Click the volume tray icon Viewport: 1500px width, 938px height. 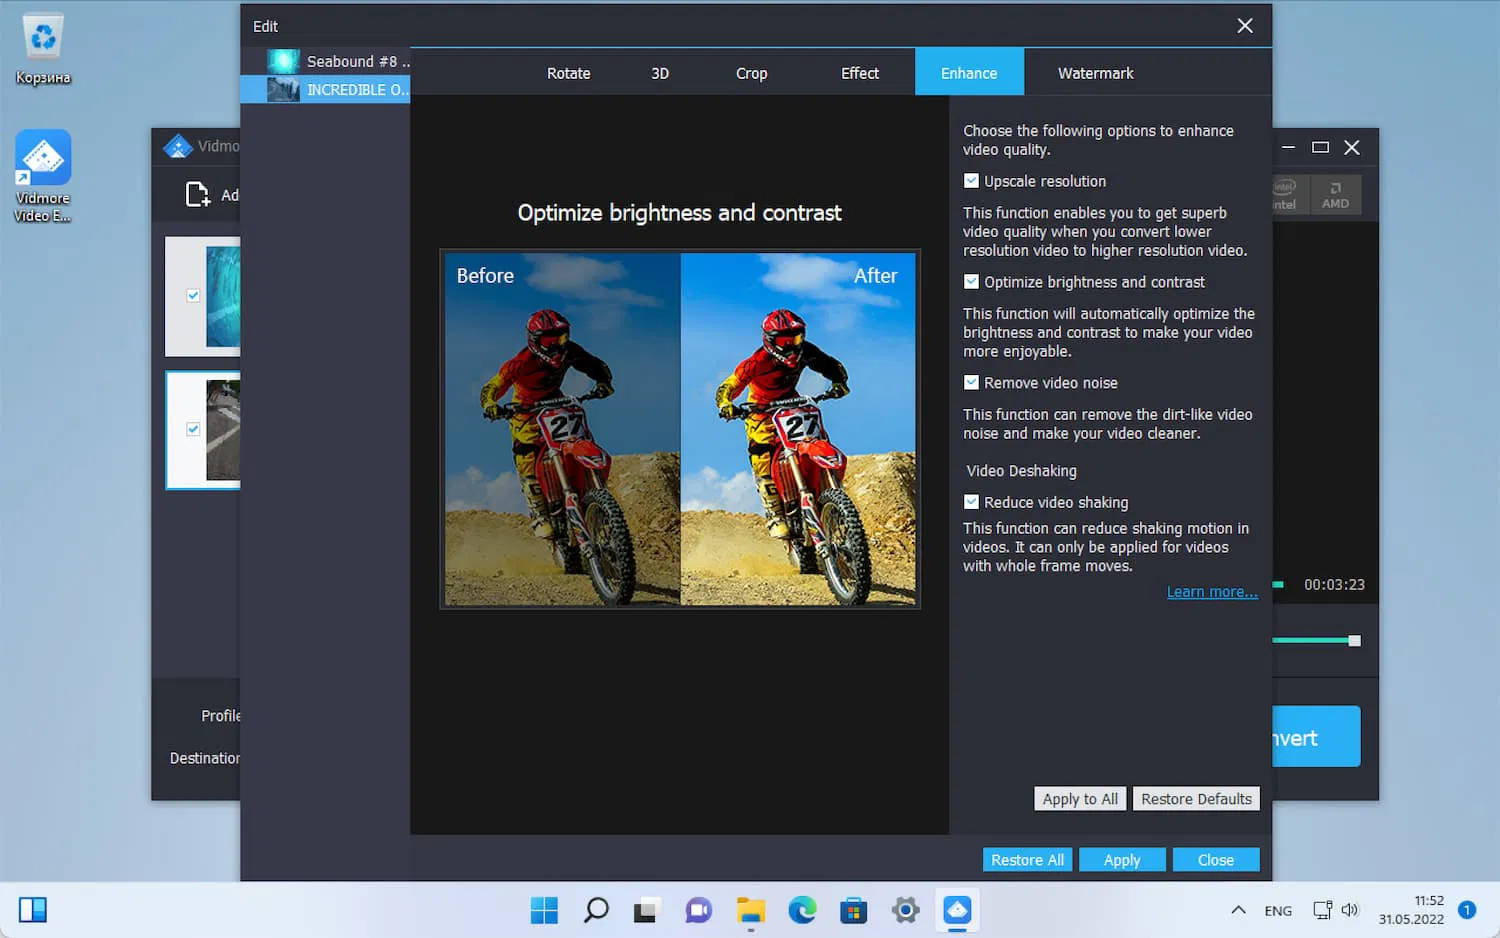coord(1350,910)
